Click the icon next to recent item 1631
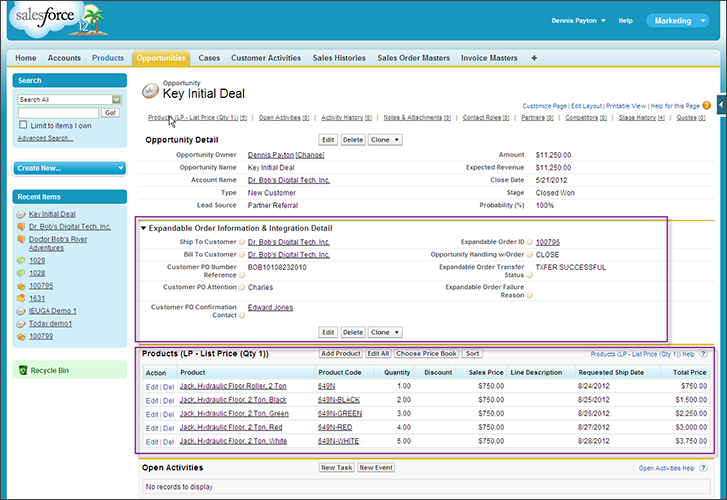 tap(21, 298)
